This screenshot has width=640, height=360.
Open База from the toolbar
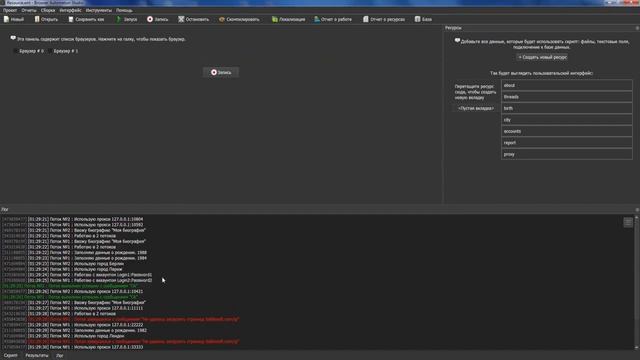pos(423,19)
